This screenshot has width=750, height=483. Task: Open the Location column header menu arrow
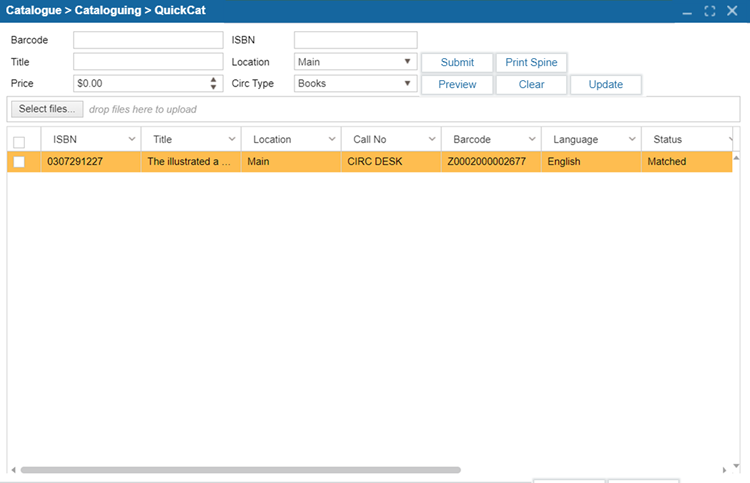tap(332, 139)
